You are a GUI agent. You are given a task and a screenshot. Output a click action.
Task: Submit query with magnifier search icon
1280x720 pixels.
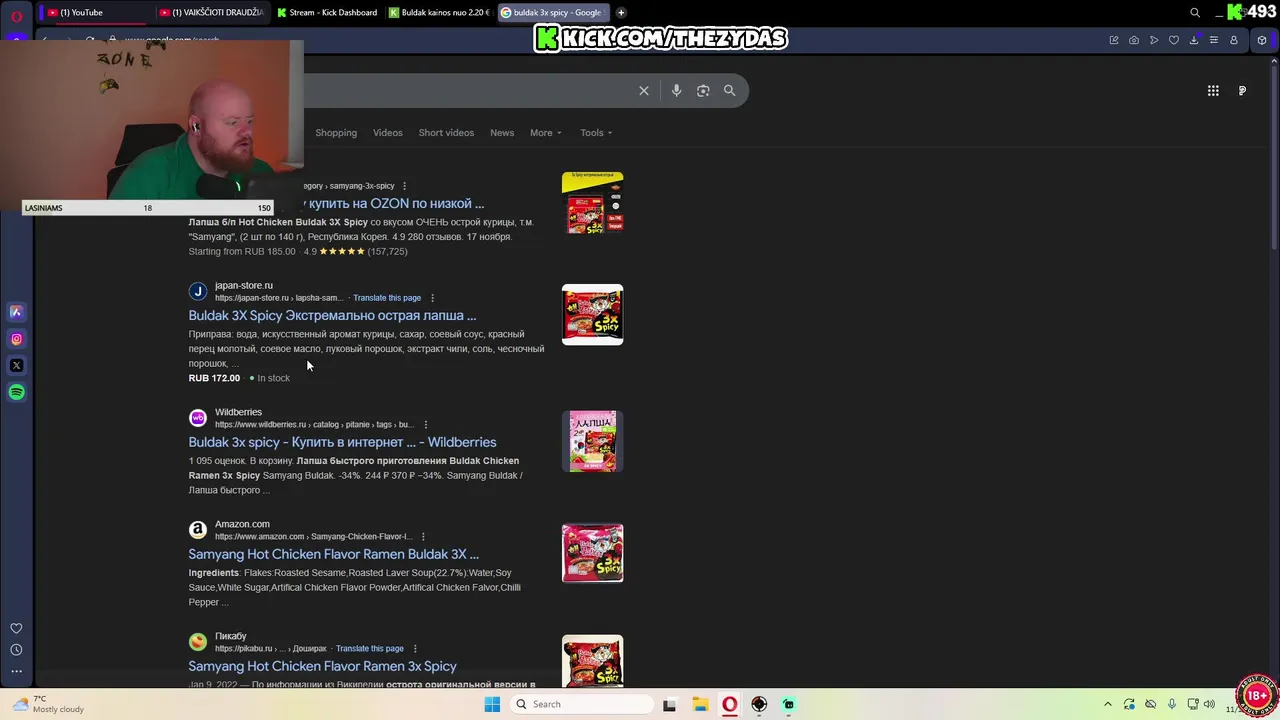[x=729, y=91]
